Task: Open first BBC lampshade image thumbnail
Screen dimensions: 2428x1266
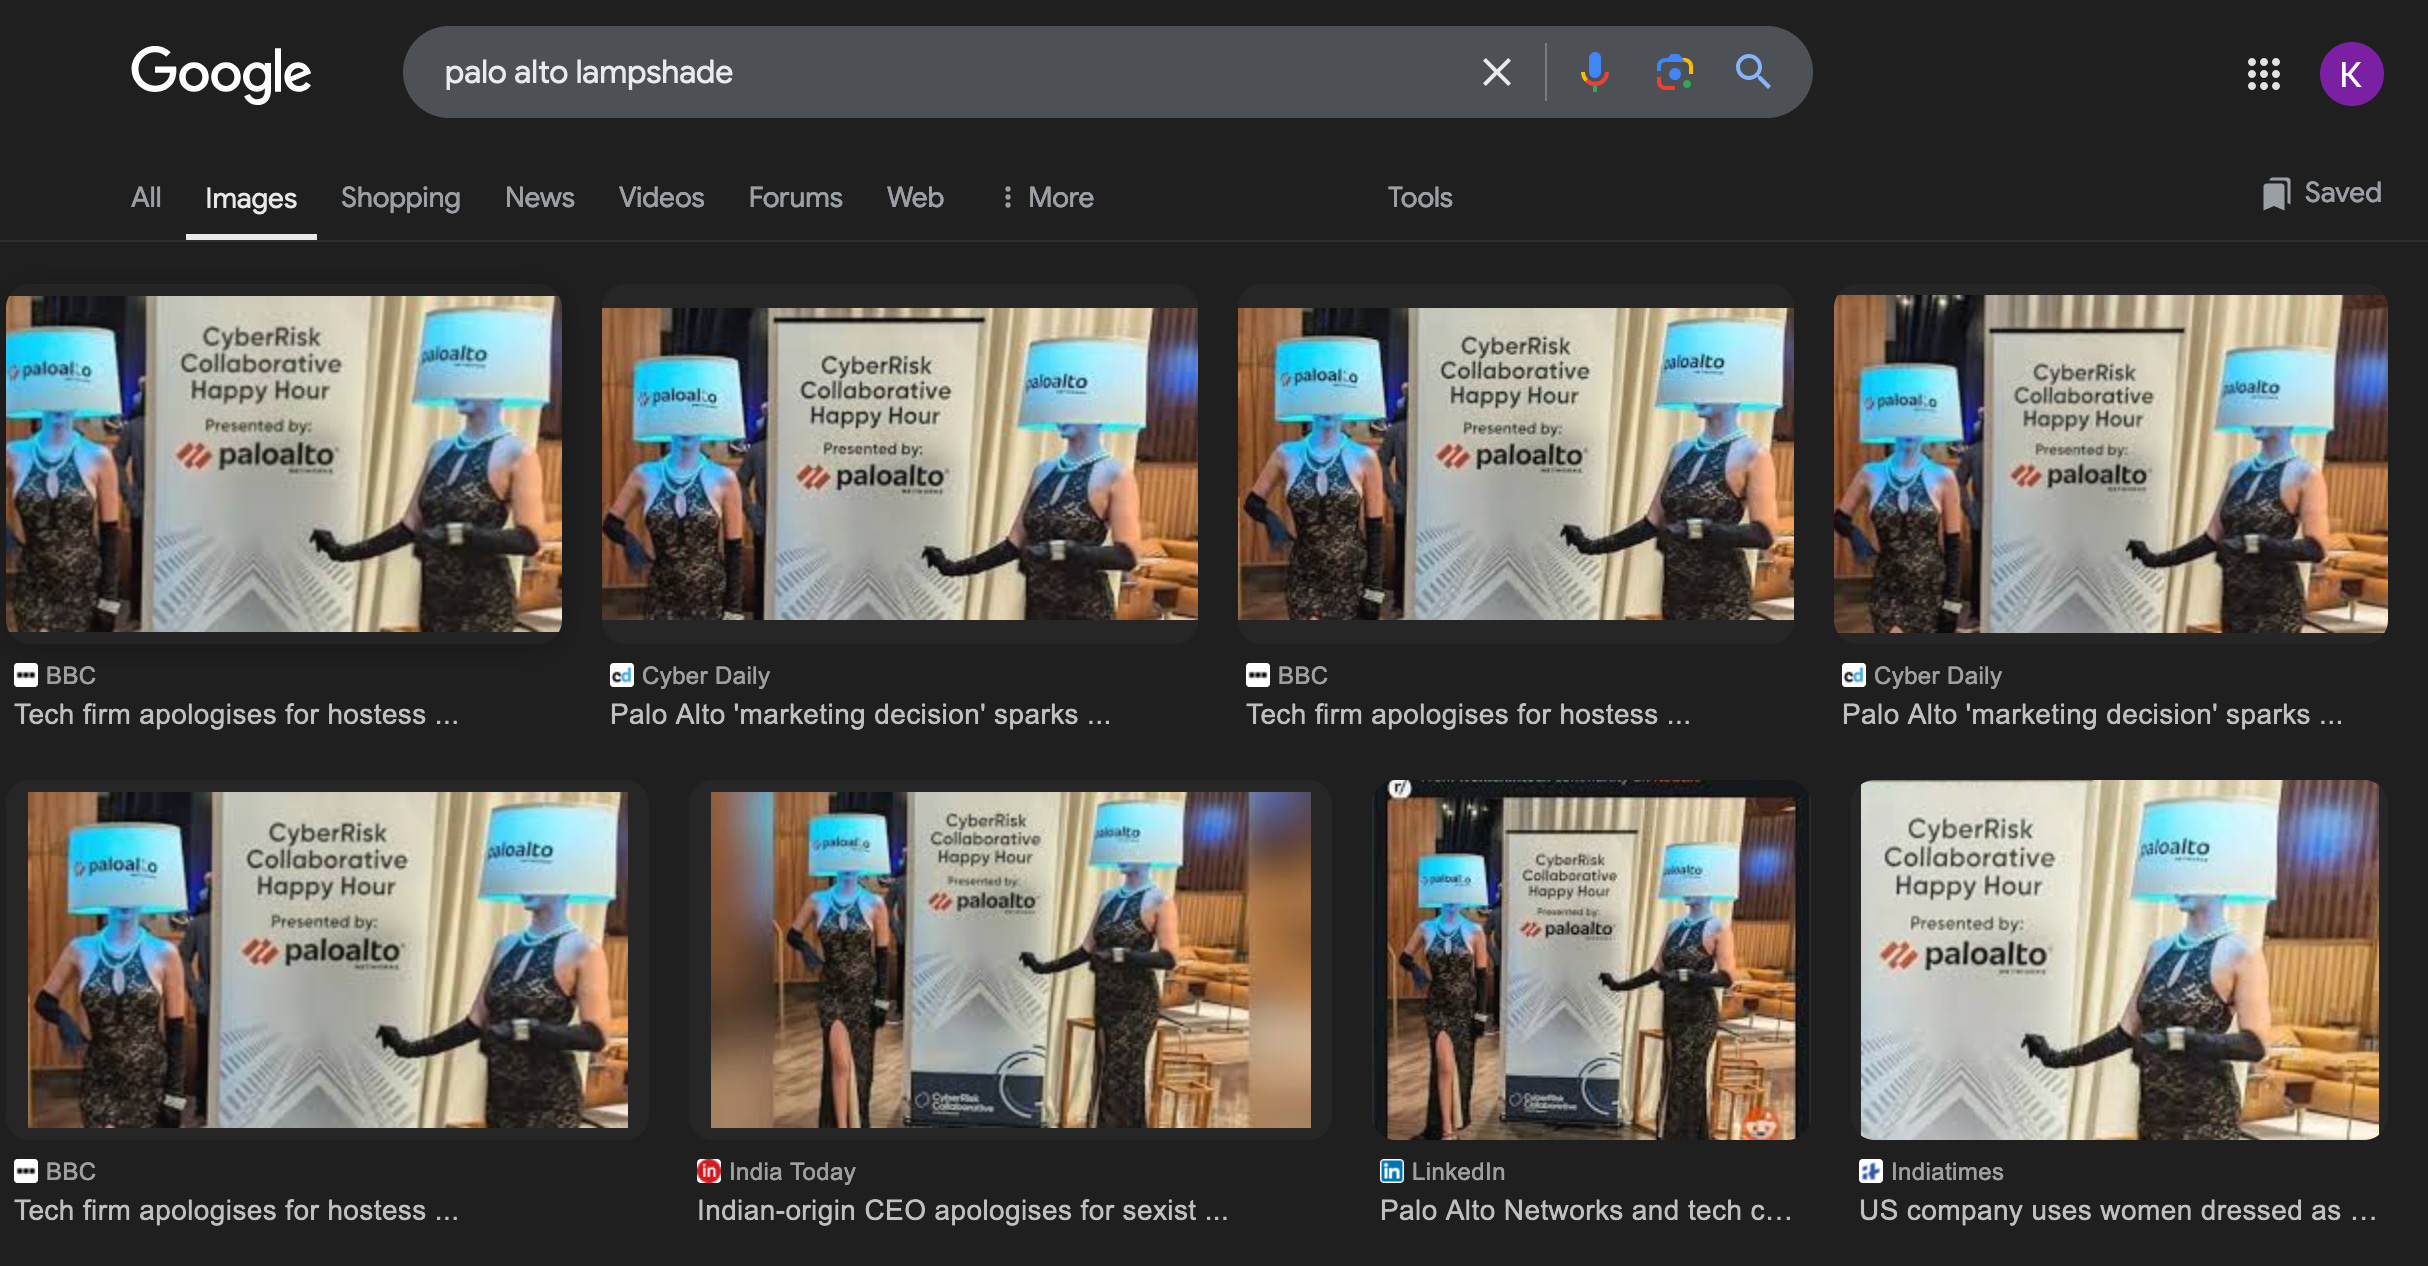Action: pos(284,463)
